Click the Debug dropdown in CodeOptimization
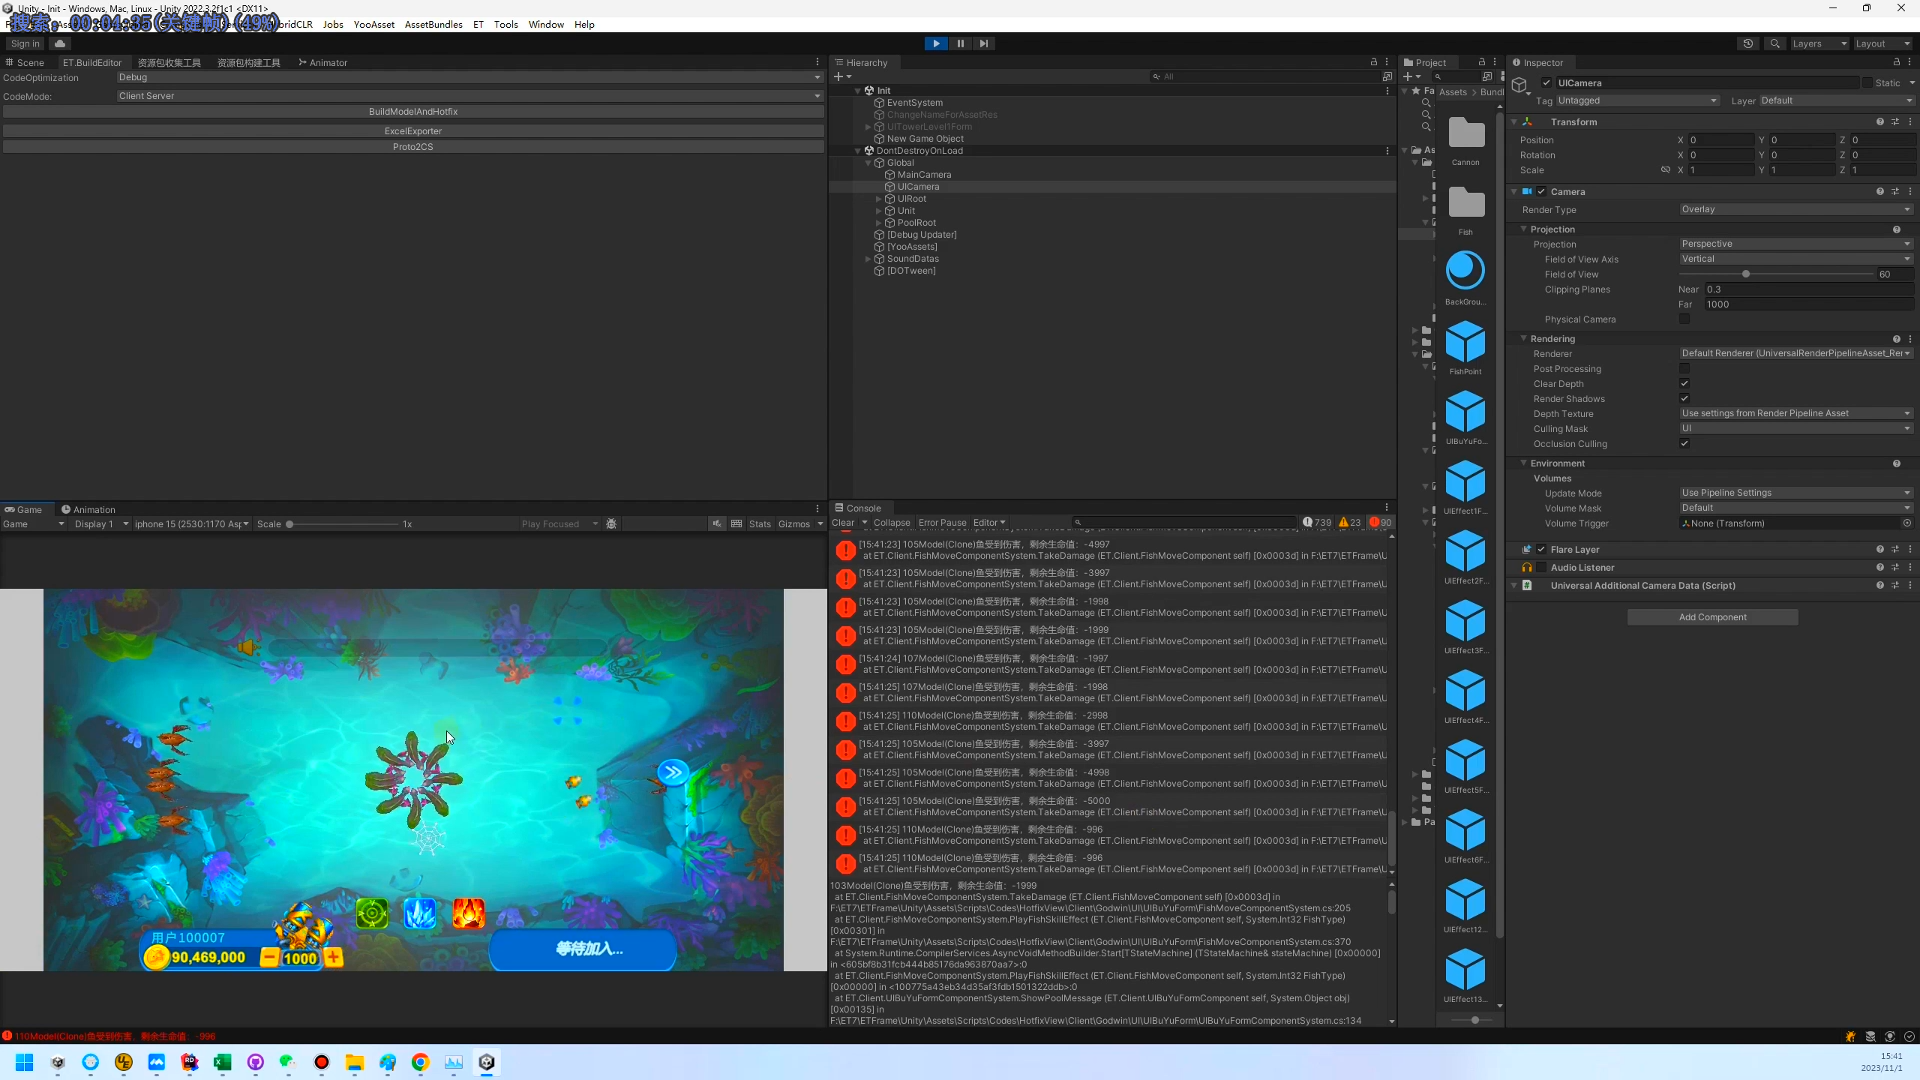The width and height of the screenshot is (1920, 1080). [467, 78]
